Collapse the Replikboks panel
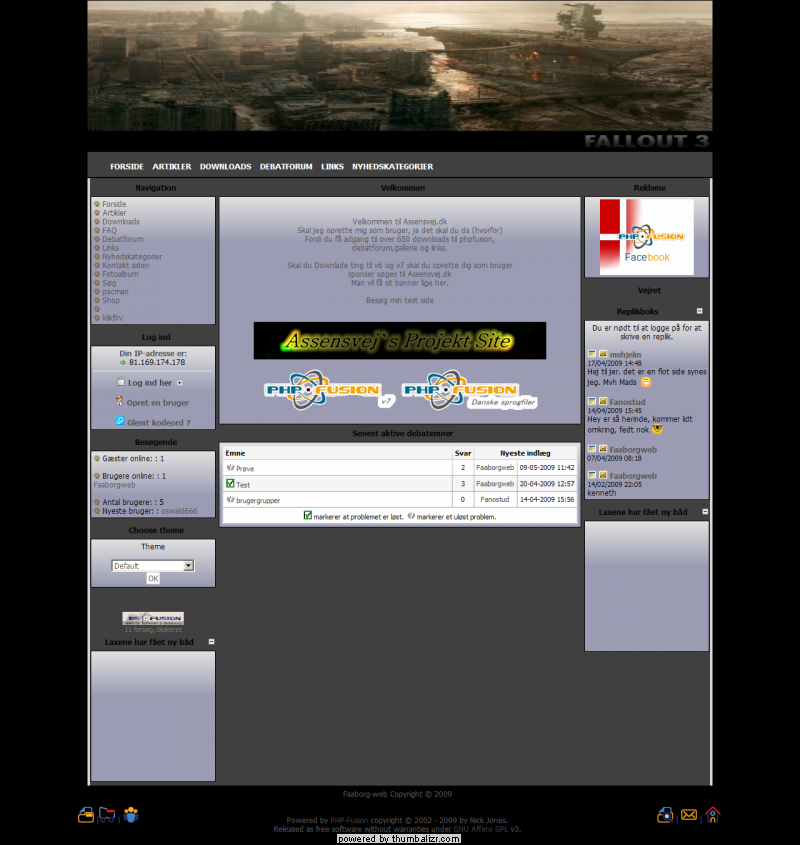This screenshot has width=800, height=845. [699, 311]
